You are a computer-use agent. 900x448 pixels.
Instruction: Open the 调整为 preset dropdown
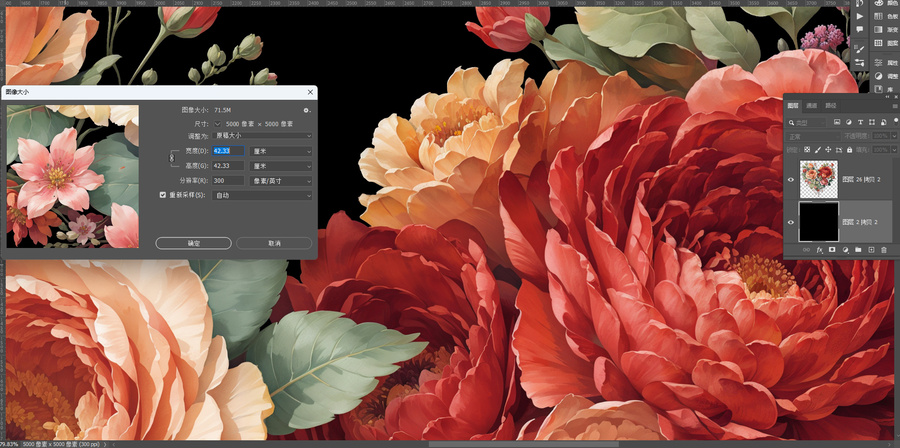(263, 136)
